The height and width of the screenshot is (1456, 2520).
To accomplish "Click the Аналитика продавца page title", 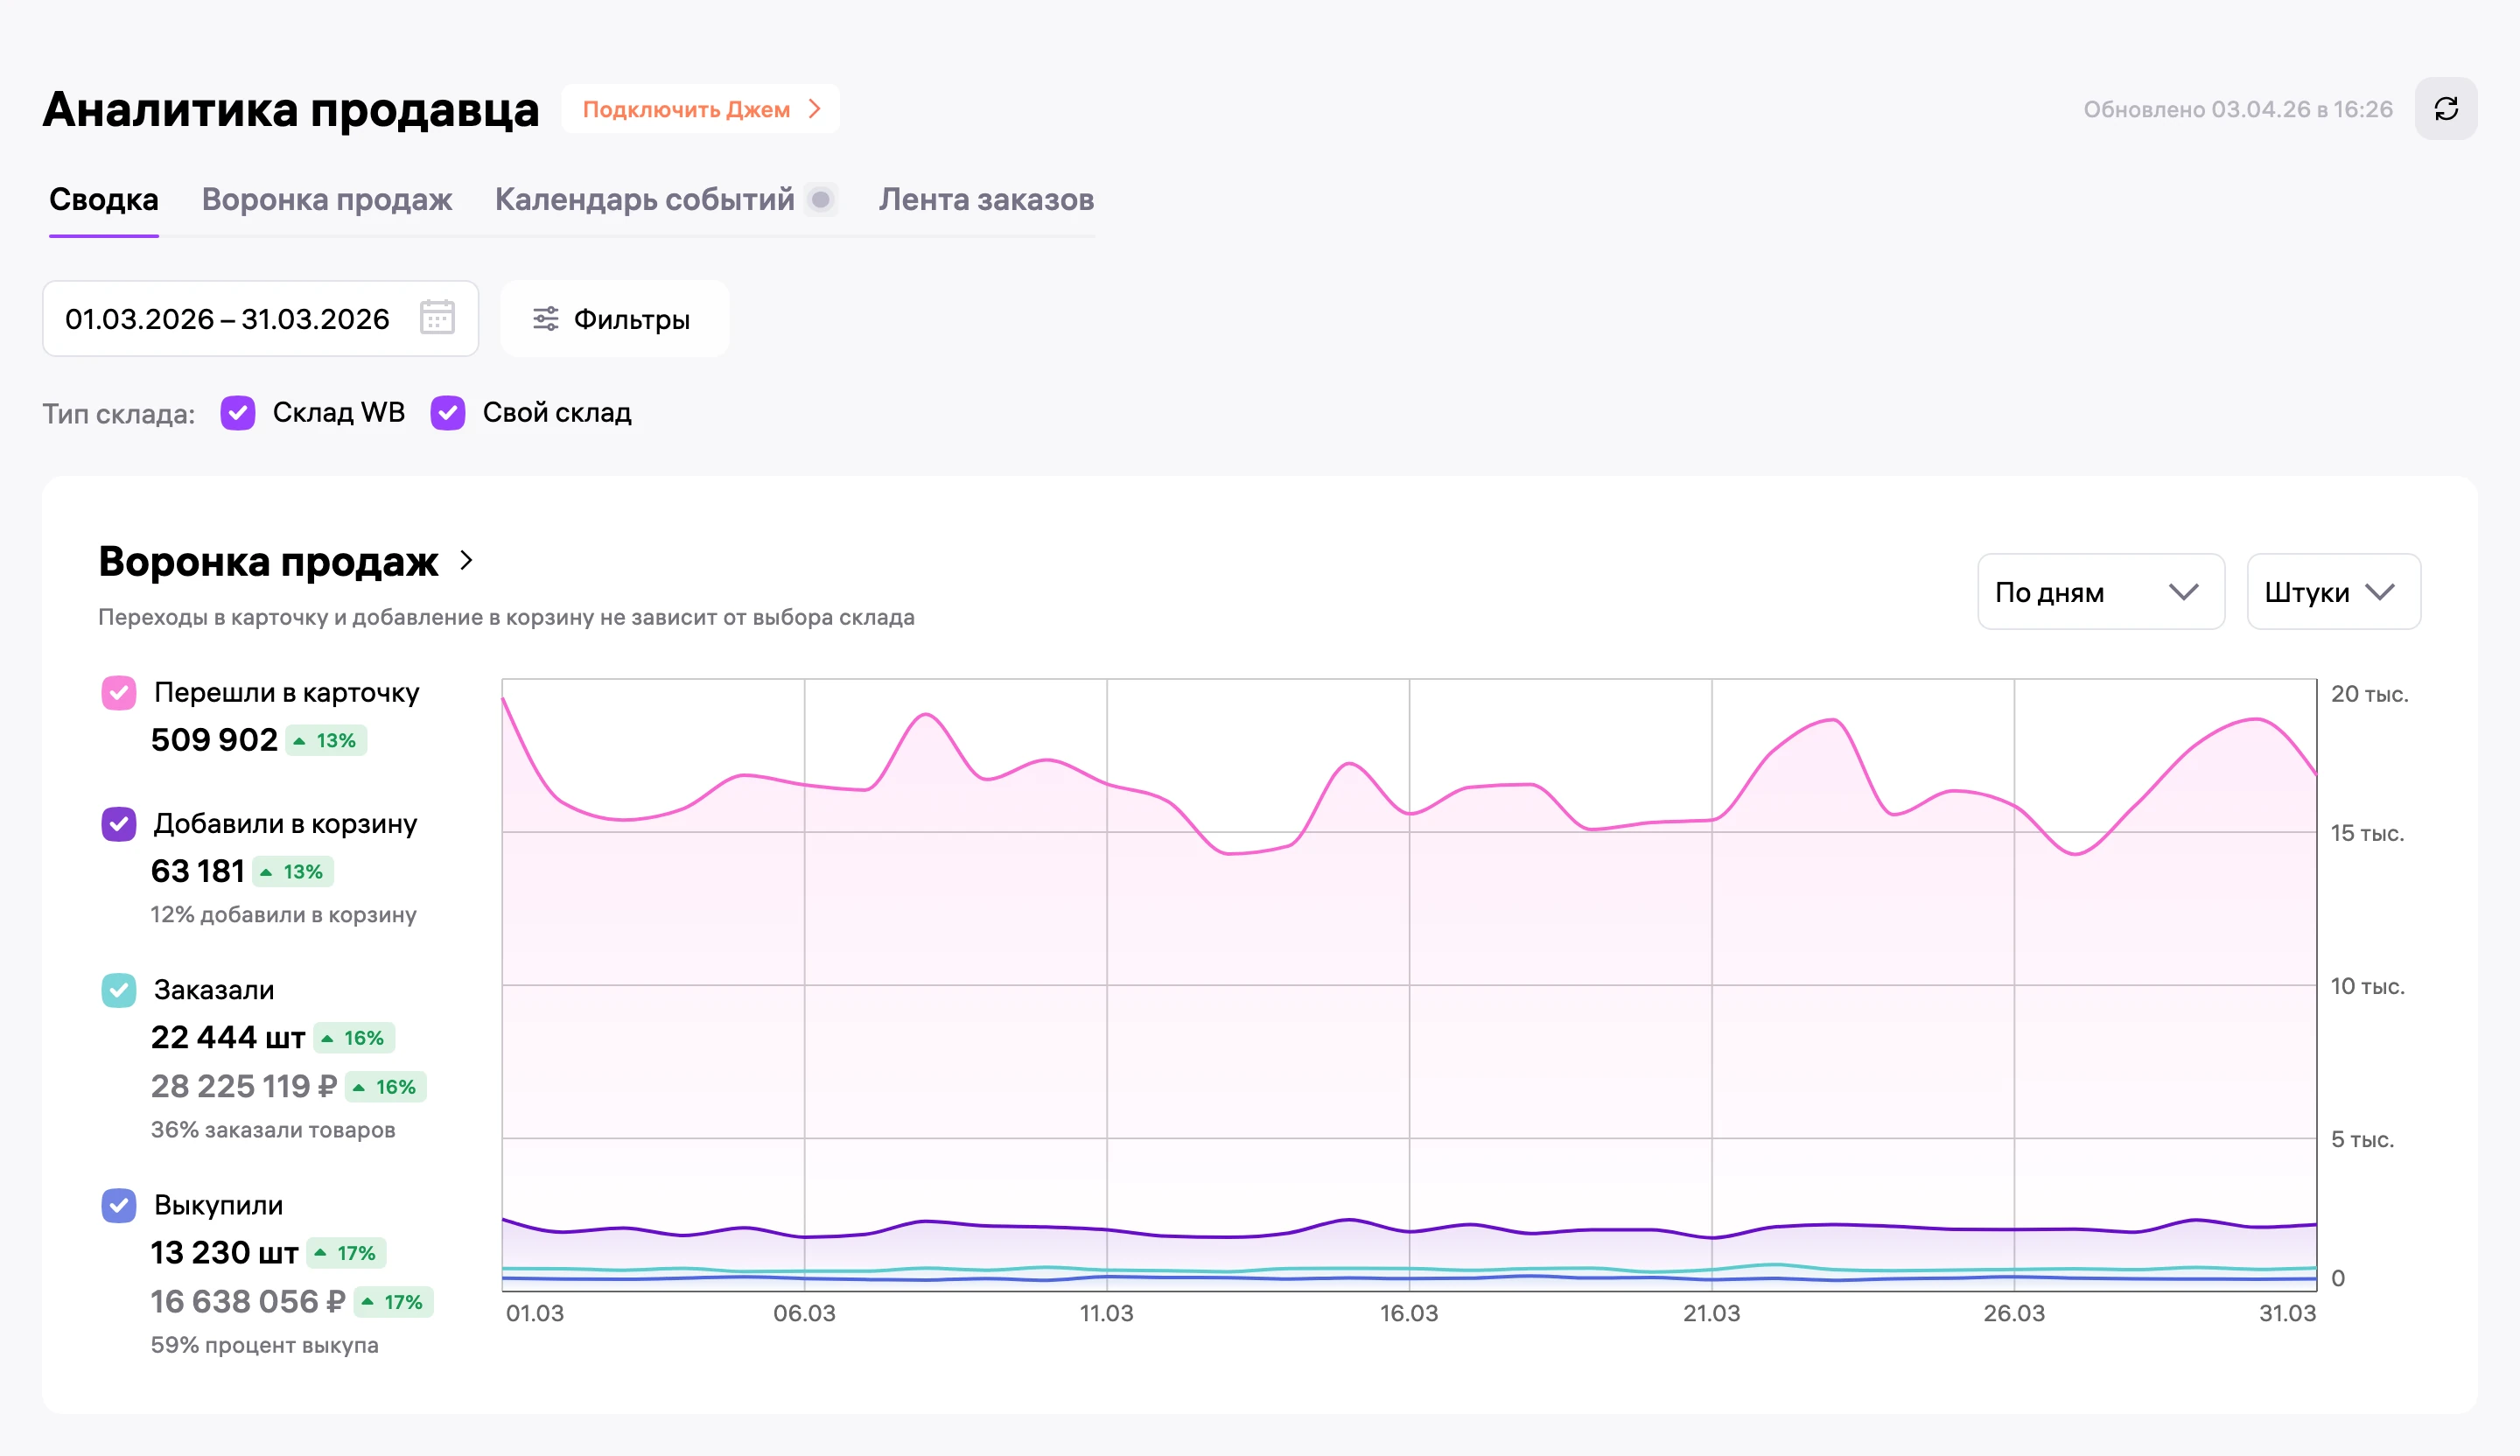I will (x=291, y=109).
